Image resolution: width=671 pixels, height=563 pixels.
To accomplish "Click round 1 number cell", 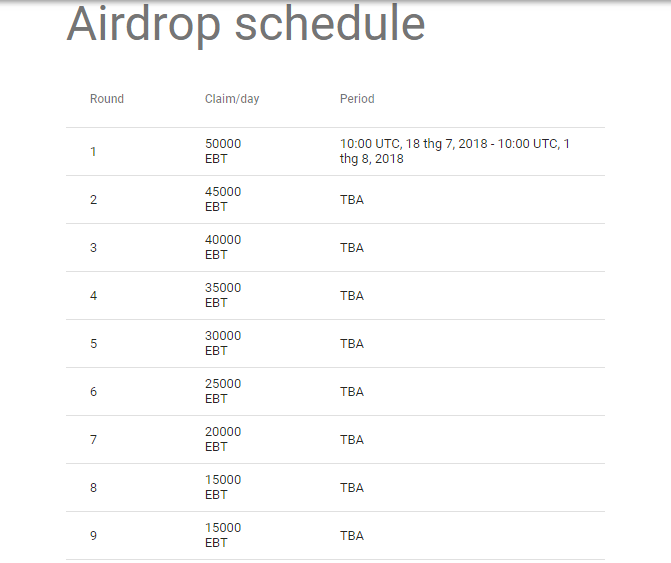I will click(93, 151).
